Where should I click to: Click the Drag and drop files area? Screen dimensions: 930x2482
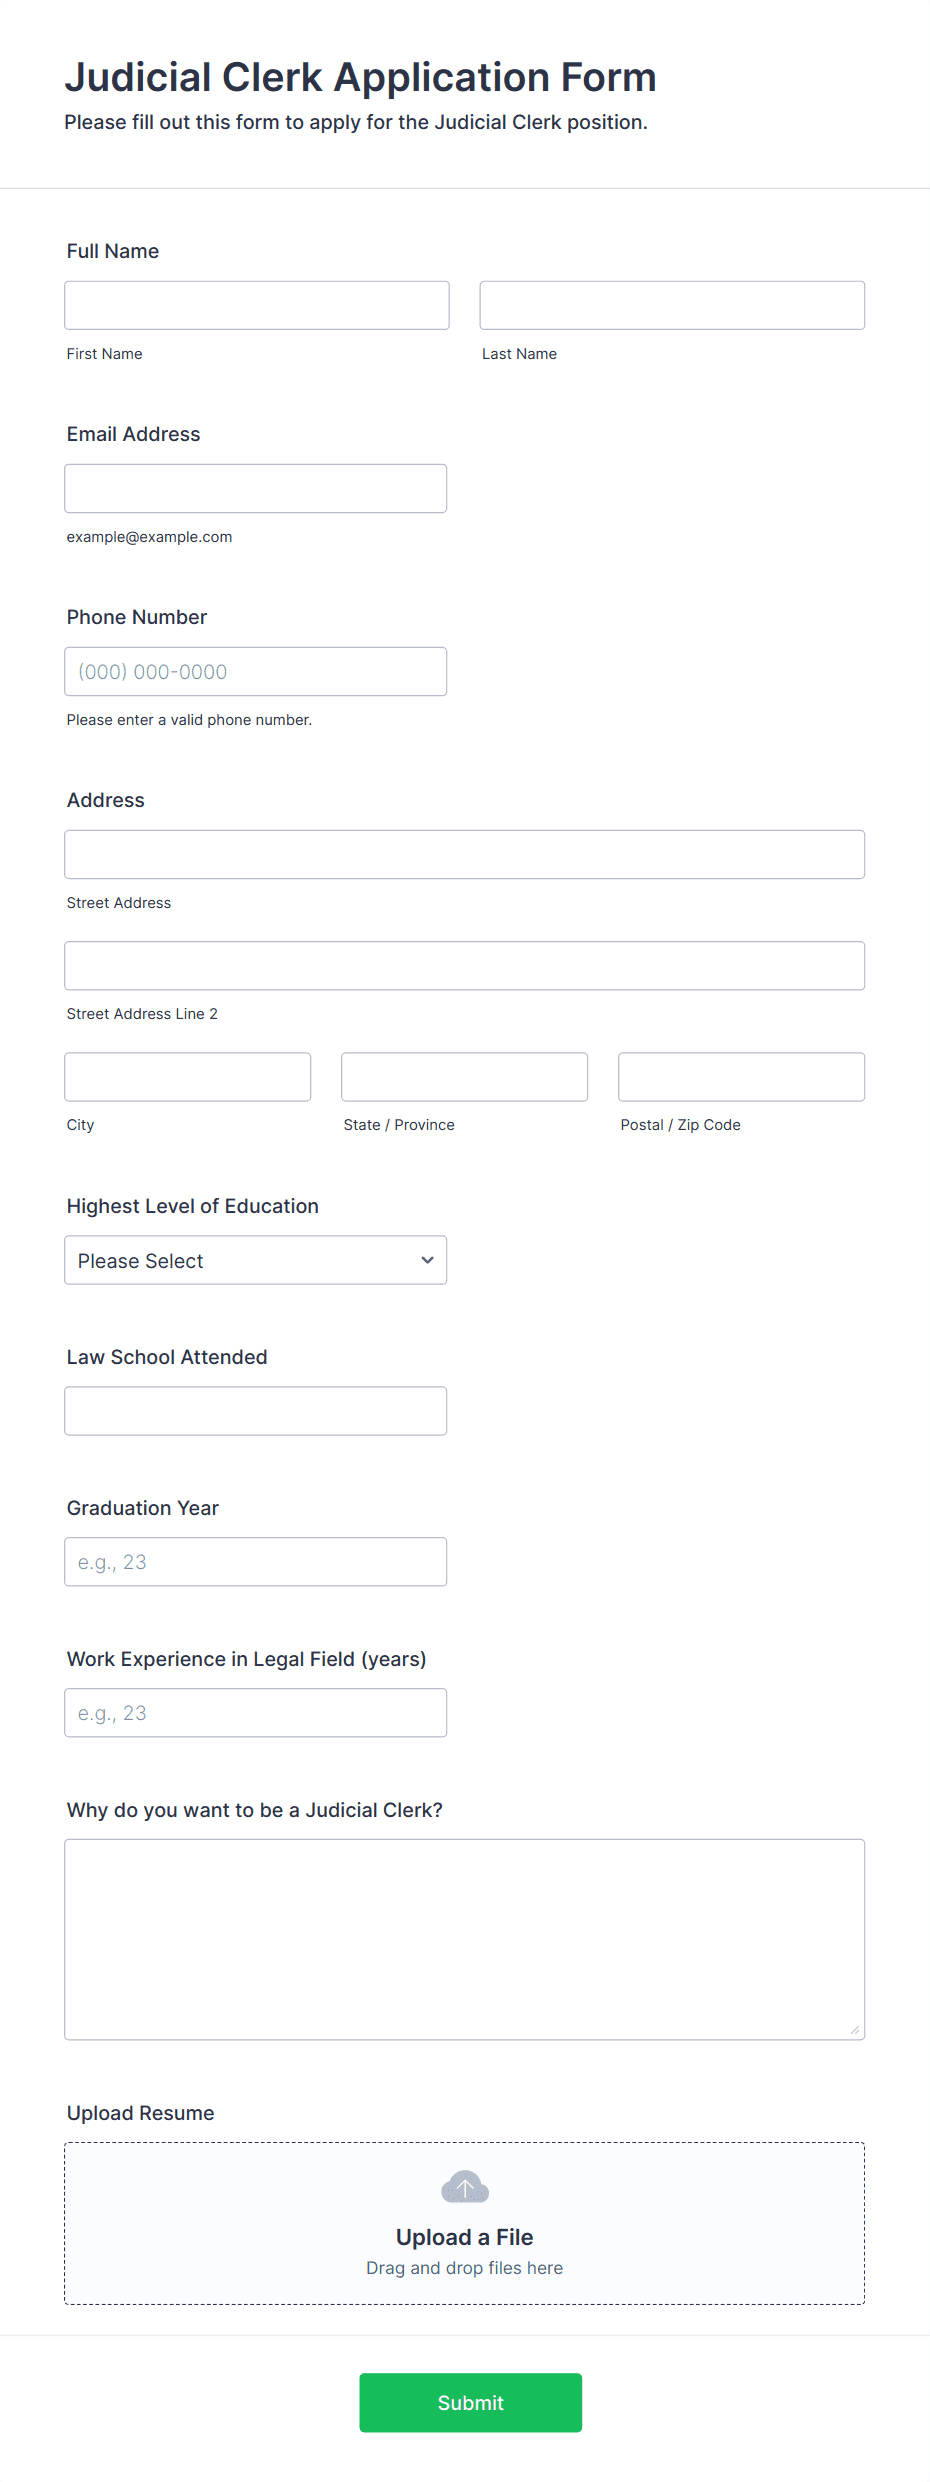[x=465, y=2223]
